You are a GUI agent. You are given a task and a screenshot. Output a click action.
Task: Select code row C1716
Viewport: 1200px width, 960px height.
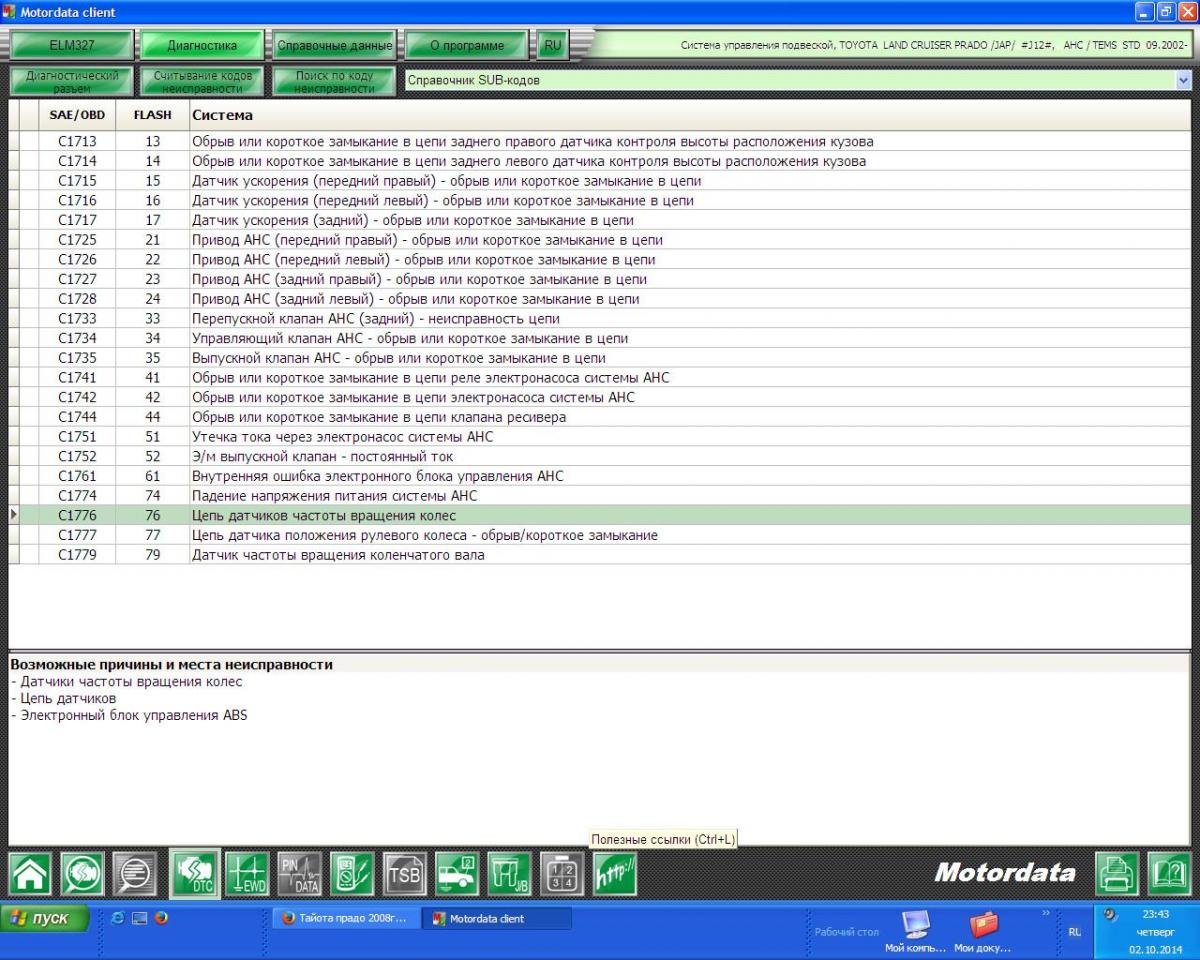coord(600,201)
